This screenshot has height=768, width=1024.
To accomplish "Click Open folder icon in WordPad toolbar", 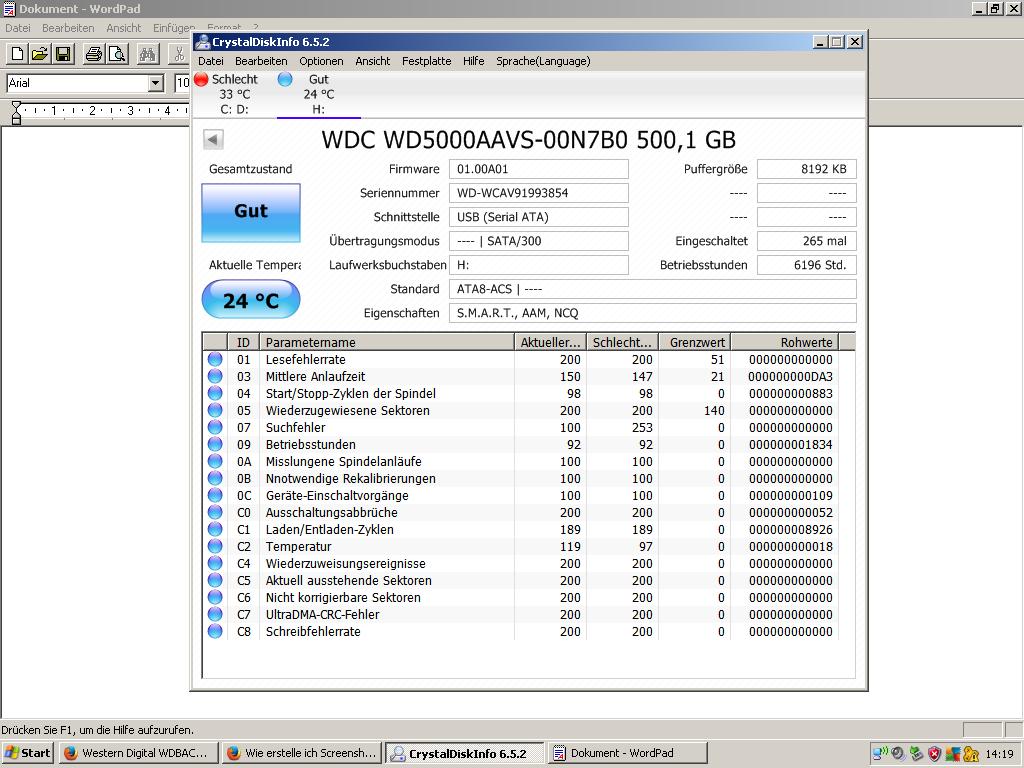I will (x=40, y=54).
